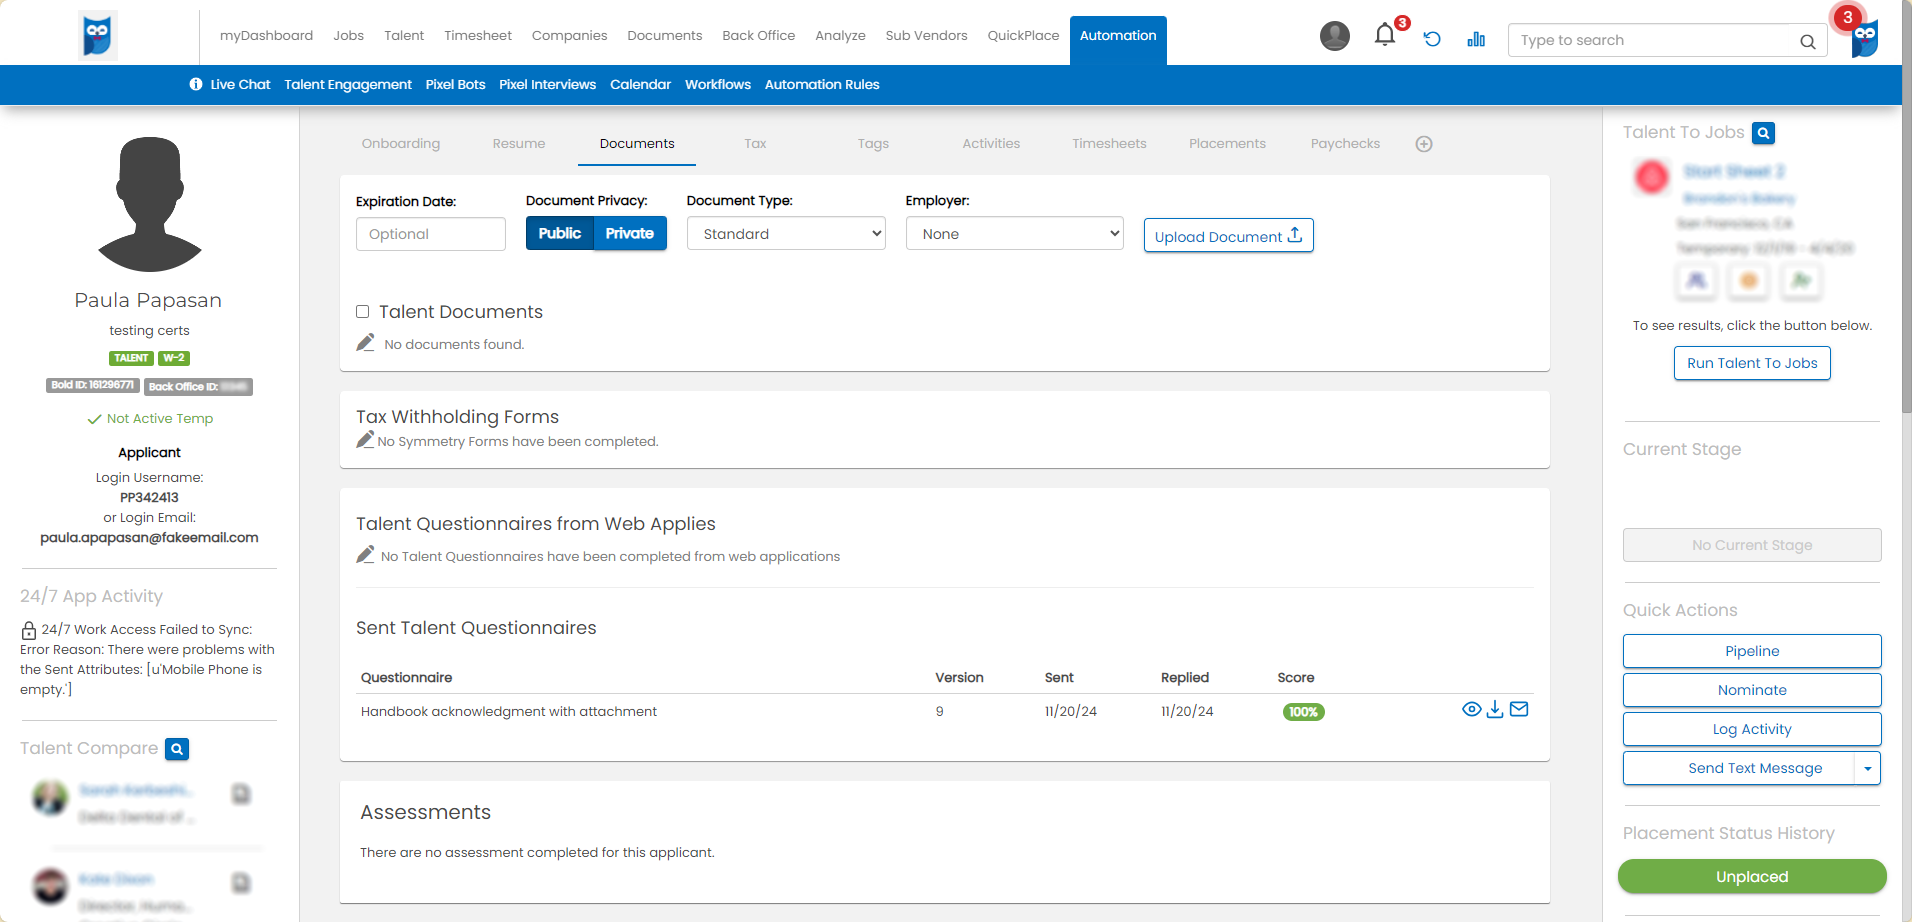The width and height of the screenshot is (1912, 922).
Task: Switch to the Resume tab
Action: click(519, 144)
